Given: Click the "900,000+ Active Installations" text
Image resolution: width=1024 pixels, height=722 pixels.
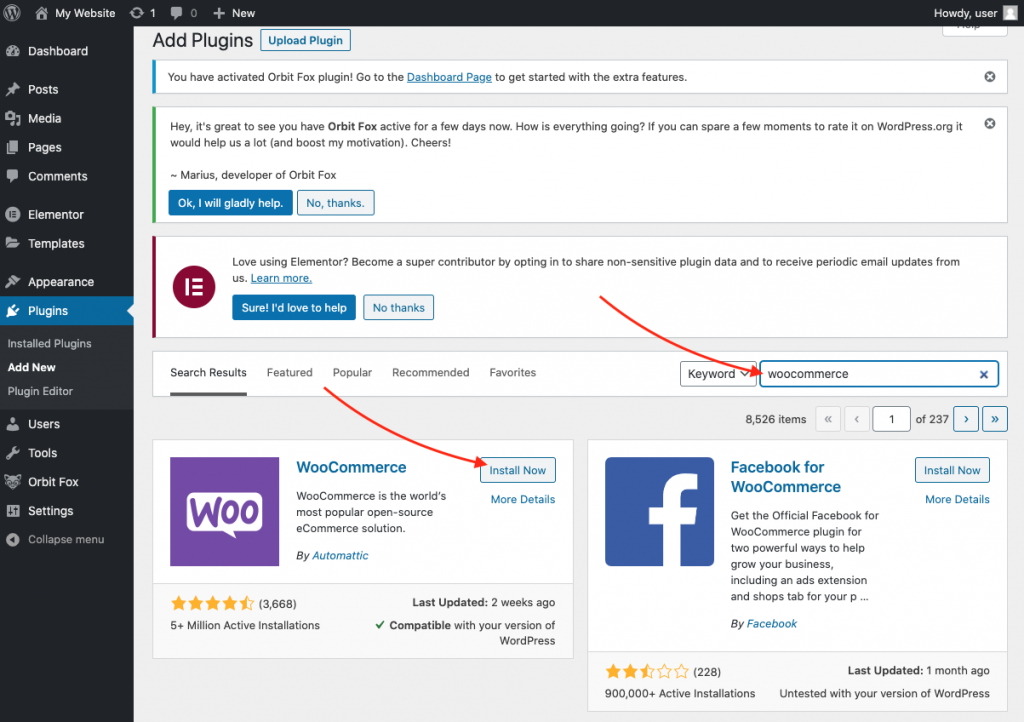Looking at the screenshot, I should click(x=680, y=693).
